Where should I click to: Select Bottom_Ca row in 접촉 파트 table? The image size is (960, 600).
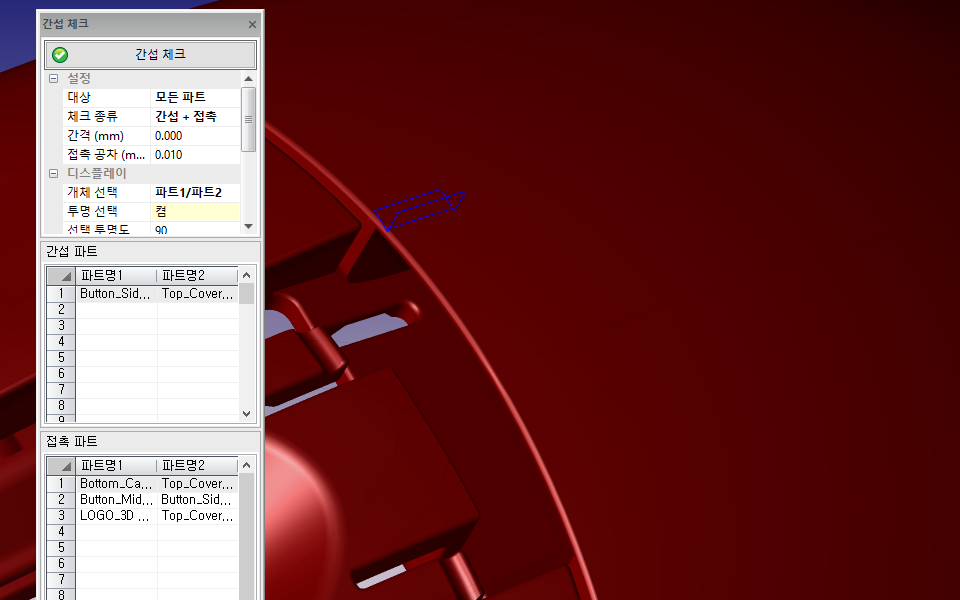point(116,484)
